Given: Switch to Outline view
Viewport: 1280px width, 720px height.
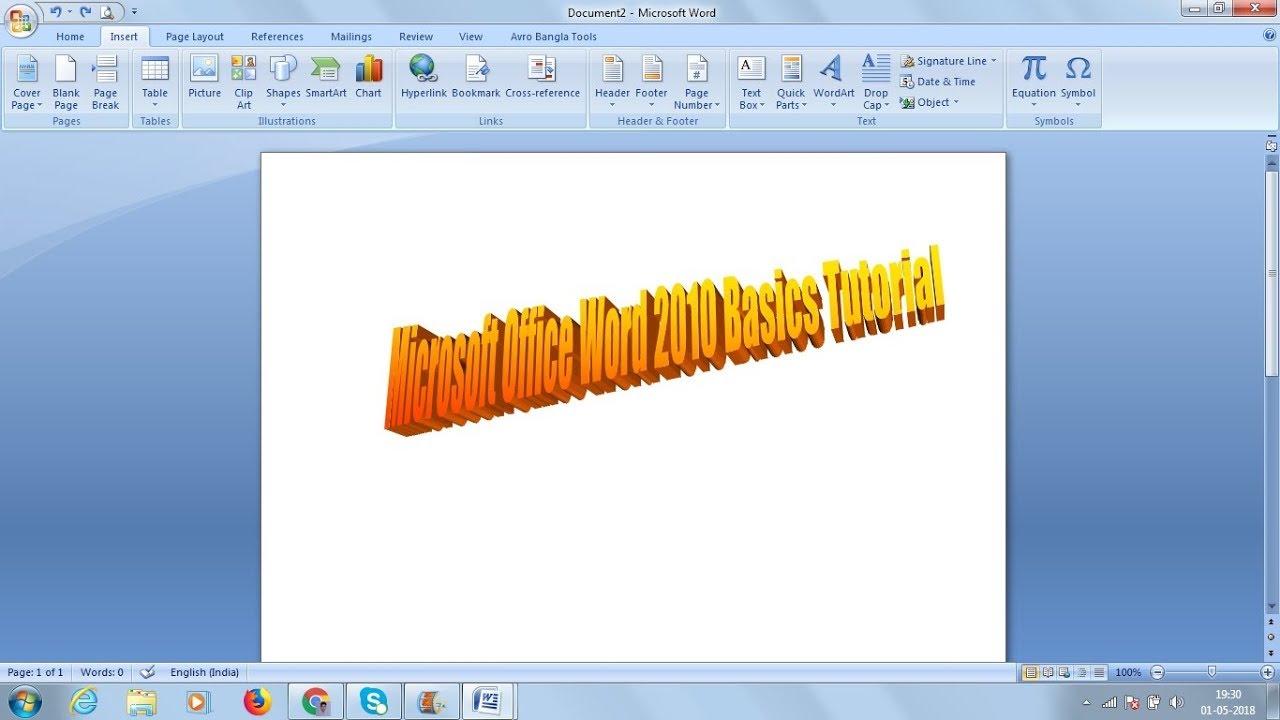Looking at the screenshot, I should [1082, 673].
